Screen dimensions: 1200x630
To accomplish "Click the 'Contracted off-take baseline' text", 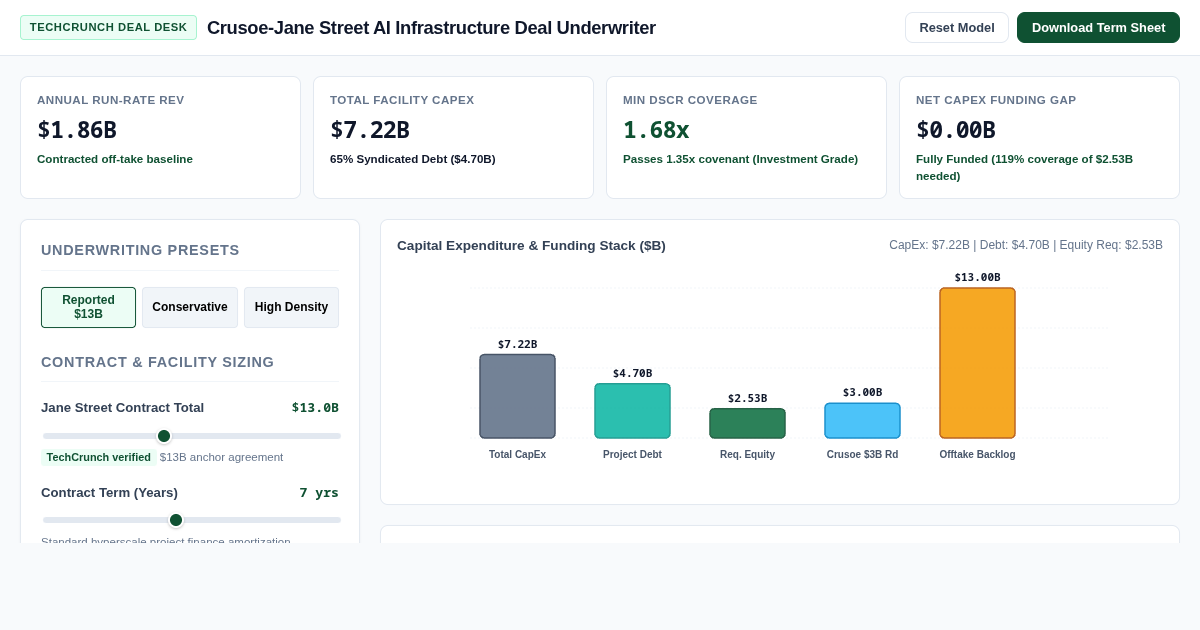I will click(115, 159).
